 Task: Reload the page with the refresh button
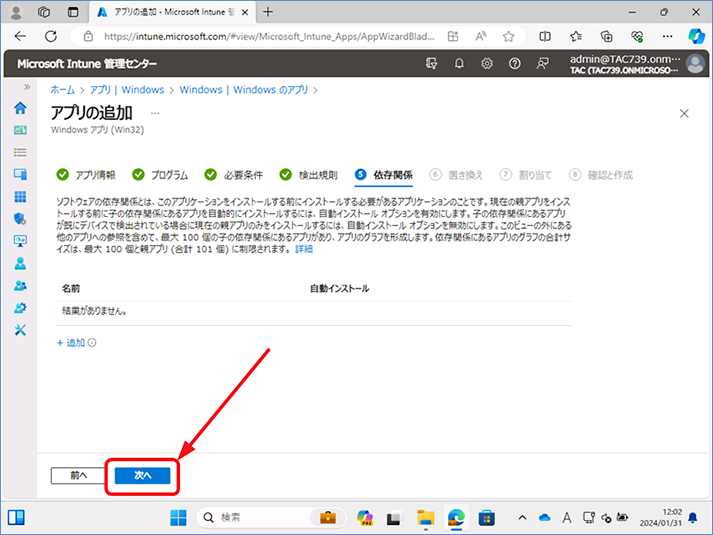pos(51,36)
